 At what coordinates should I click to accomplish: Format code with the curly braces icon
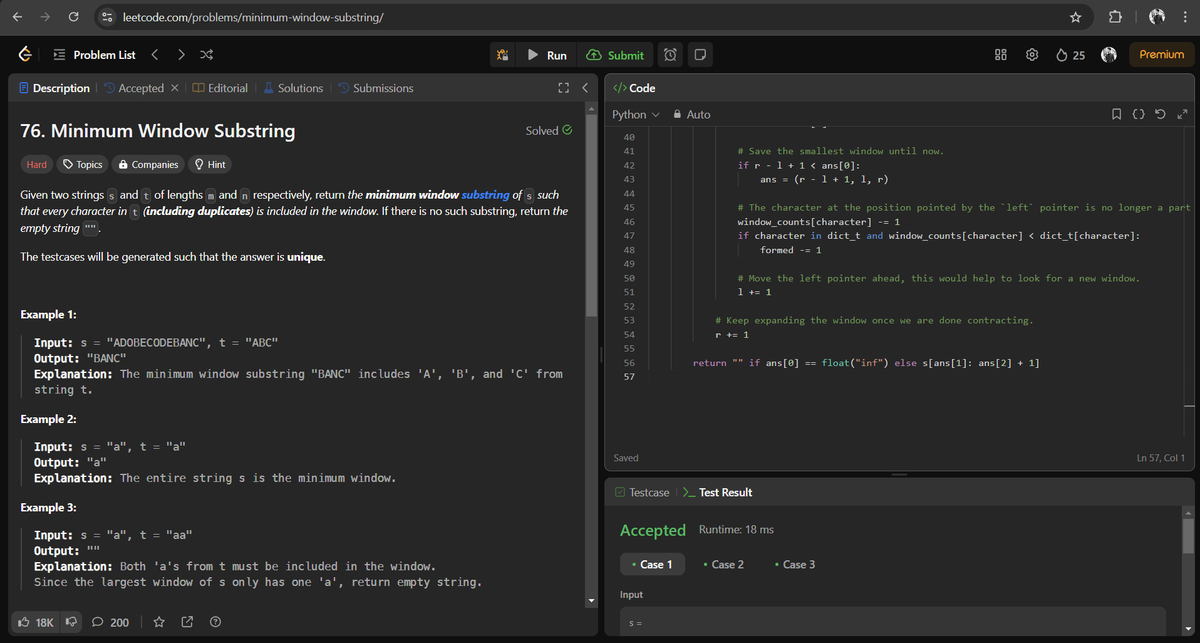pyautogui.click(x=1139, y=113)
